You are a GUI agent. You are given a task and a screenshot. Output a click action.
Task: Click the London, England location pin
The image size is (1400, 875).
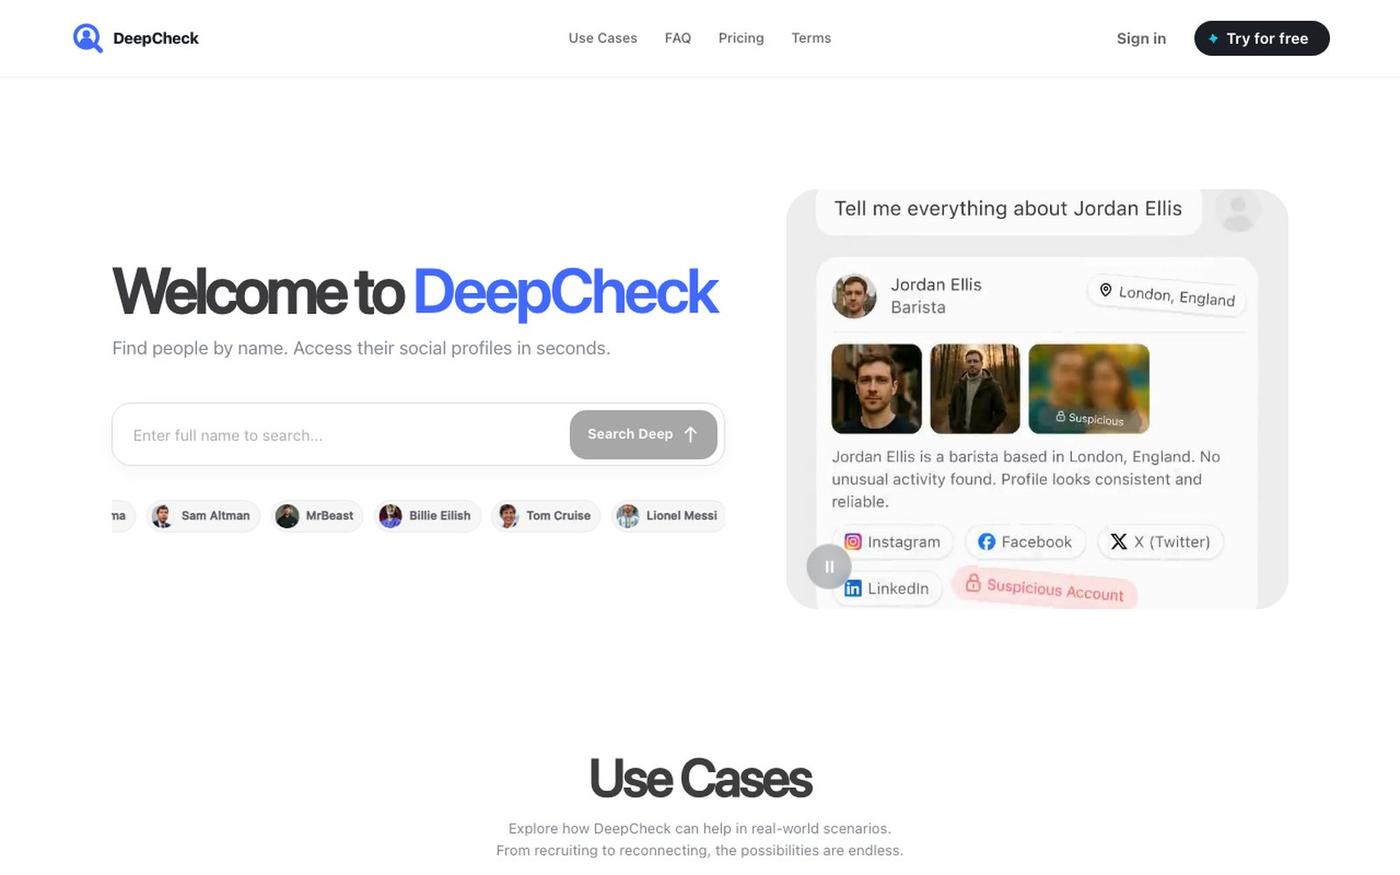click(x=1106, y=290)
